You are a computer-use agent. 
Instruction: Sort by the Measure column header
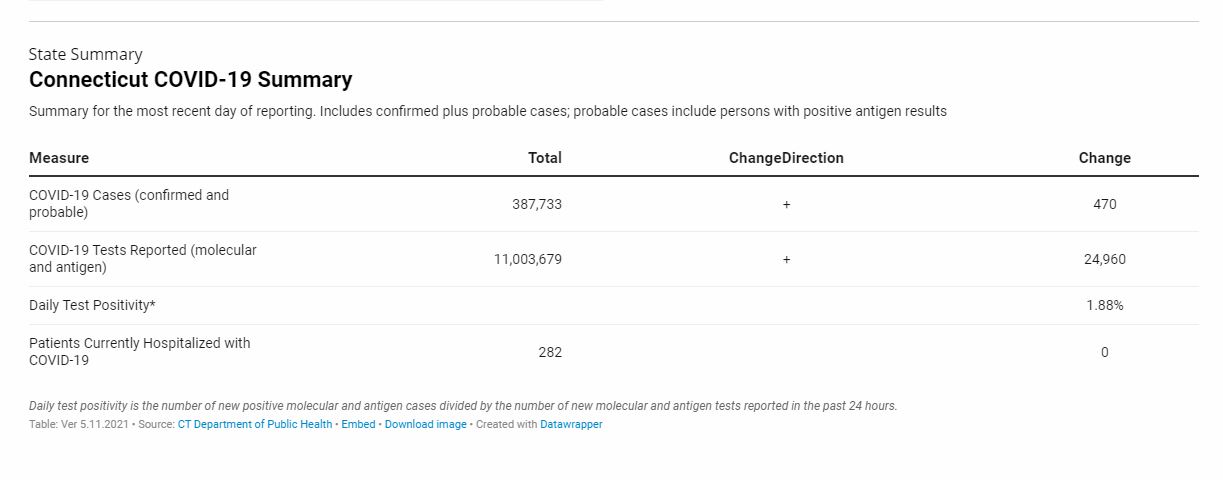point(59,158)
